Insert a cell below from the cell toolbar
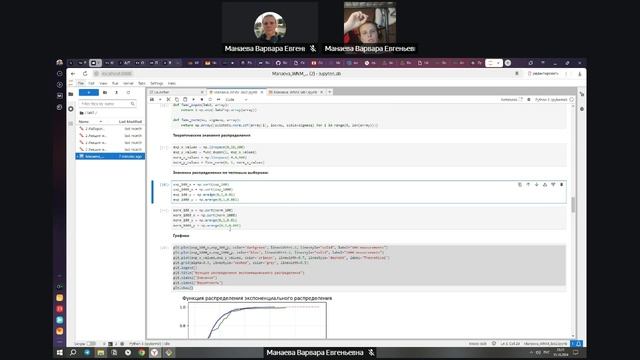 (x=553, y=185)
